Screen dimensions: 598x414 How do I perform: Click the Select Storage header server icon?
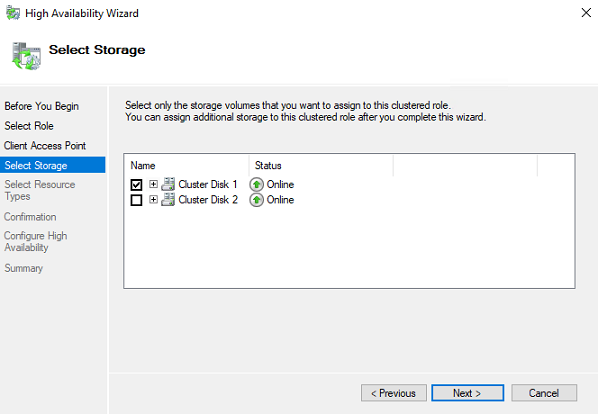26,56
